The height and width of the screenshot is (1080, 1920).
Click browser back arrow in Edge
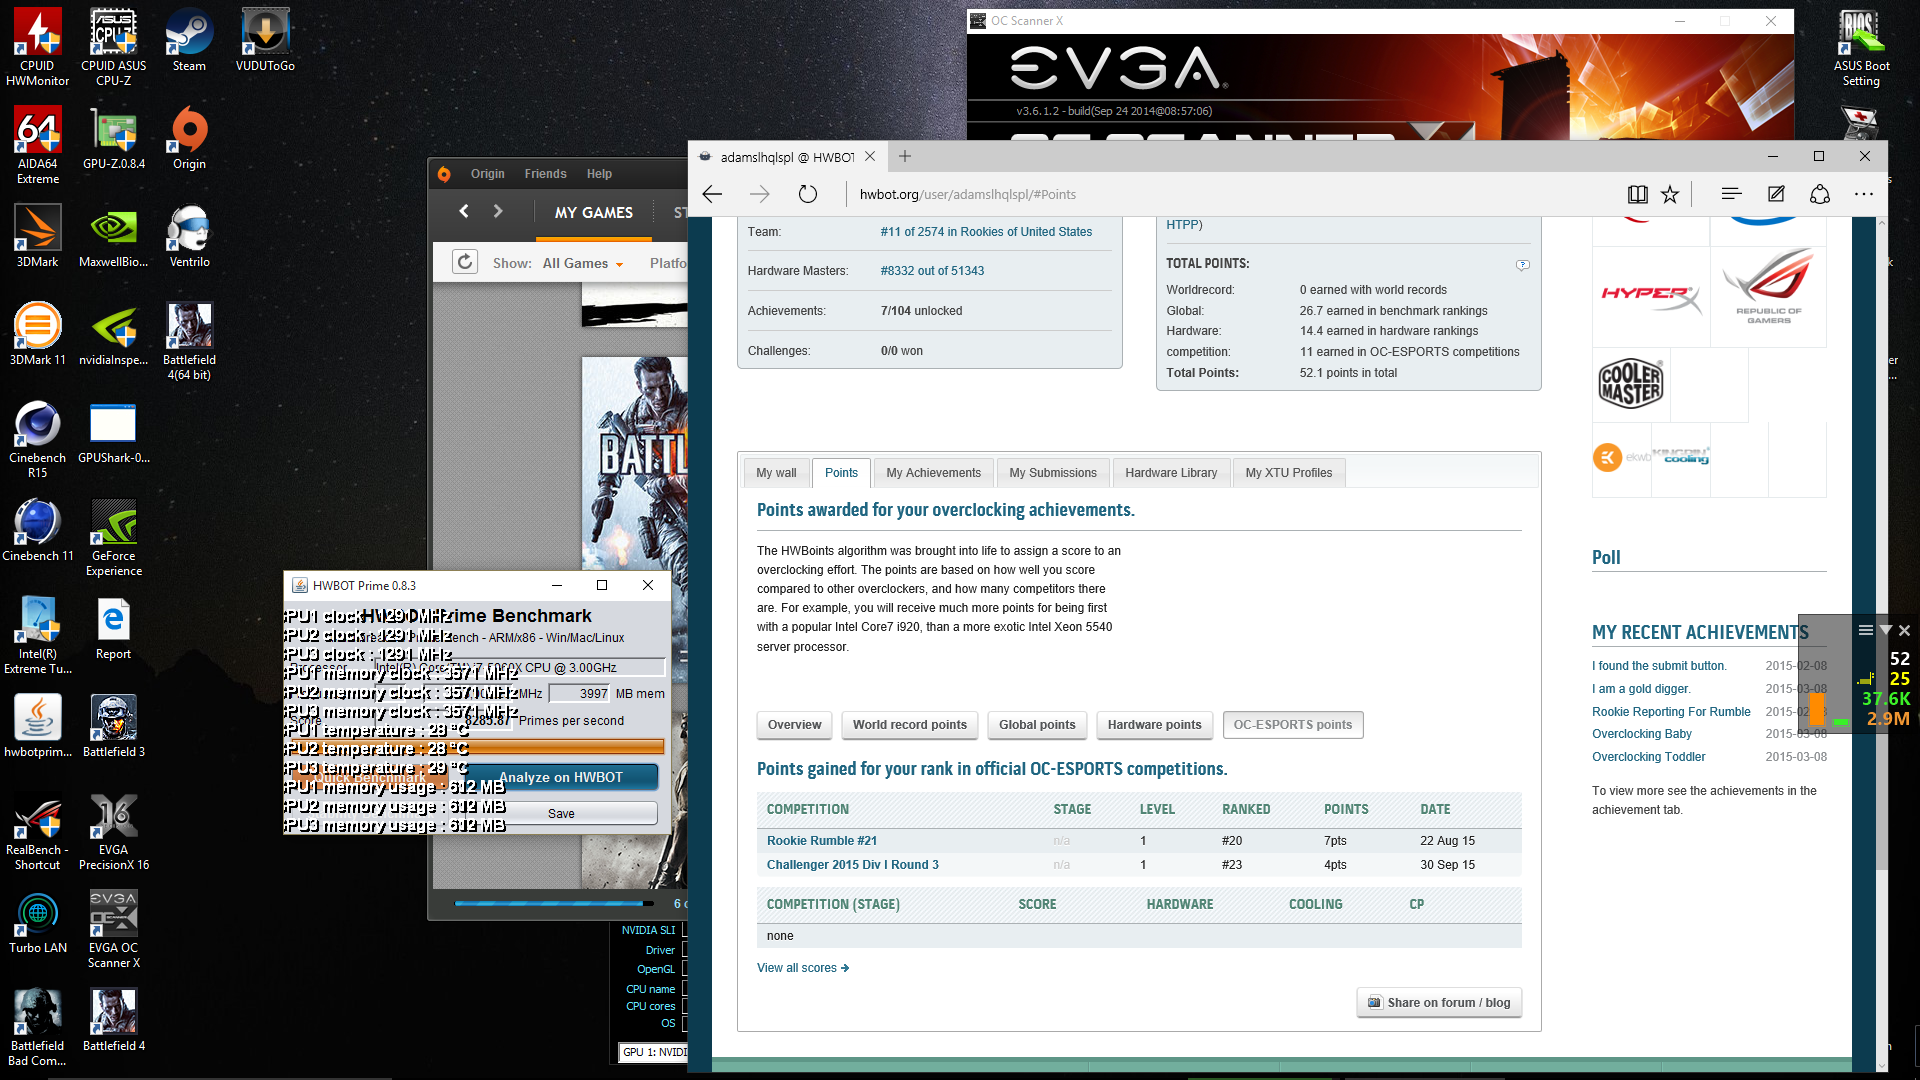click(712, 194)
